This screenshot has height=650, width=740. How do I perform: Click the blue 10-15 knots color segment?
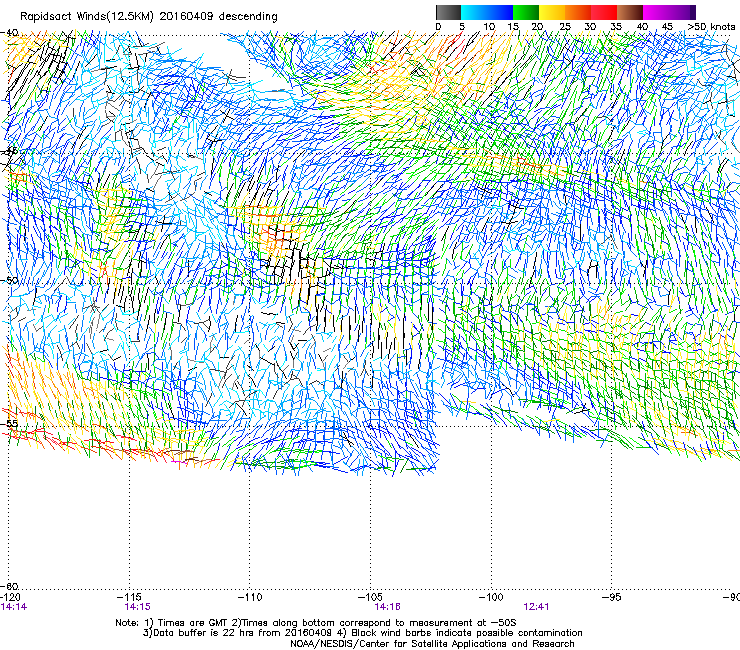coord(500,12)
